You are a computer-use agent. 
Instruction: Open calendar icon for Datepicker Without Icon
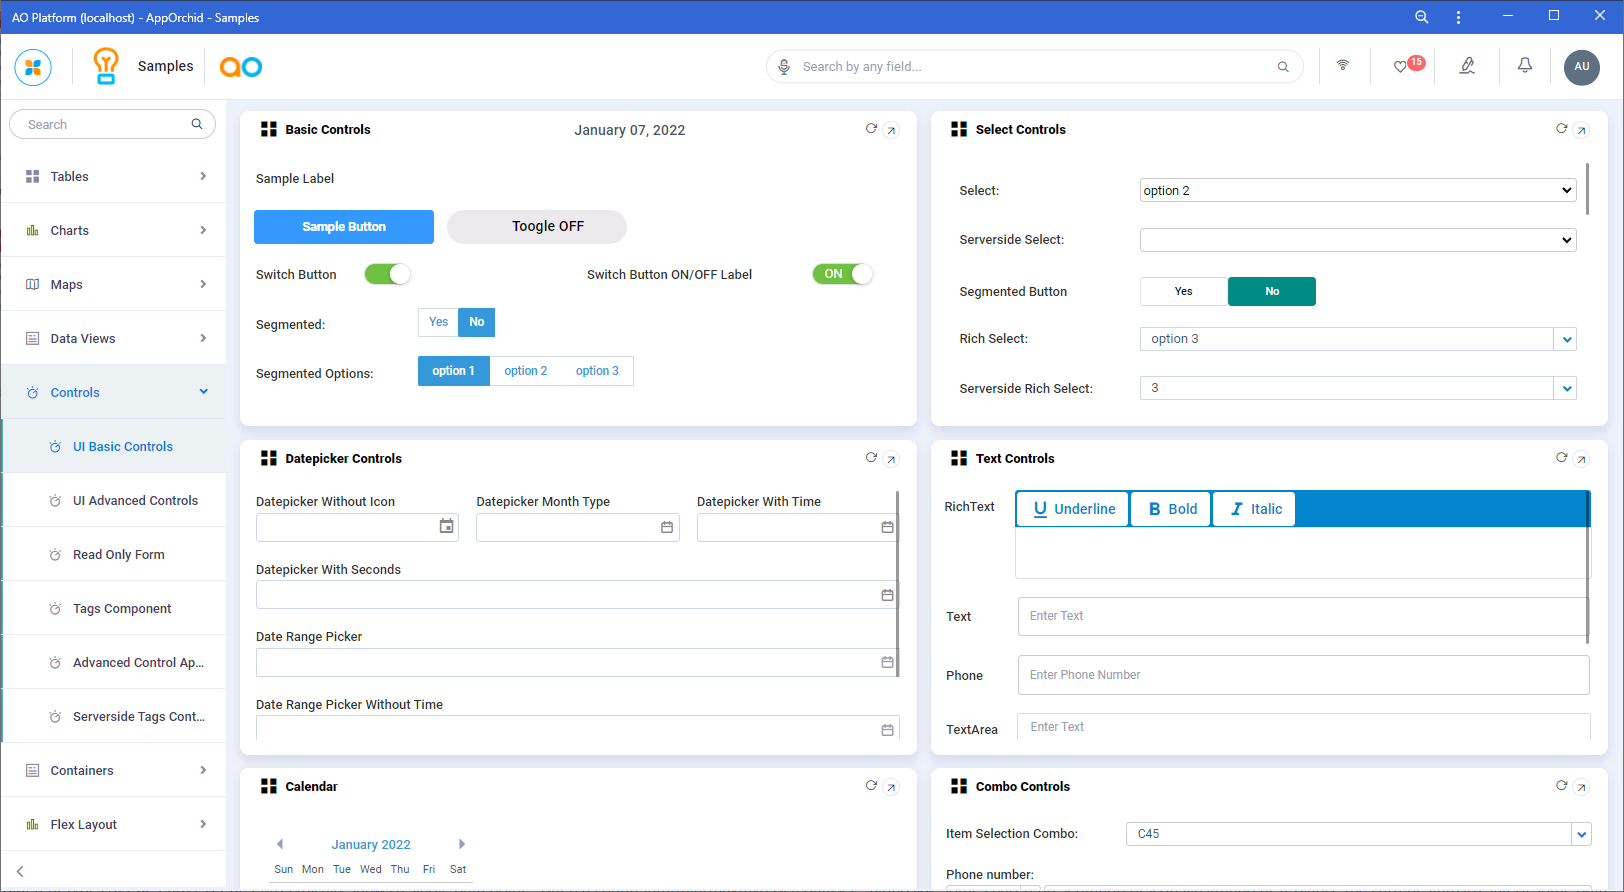[x=446, y=527]
